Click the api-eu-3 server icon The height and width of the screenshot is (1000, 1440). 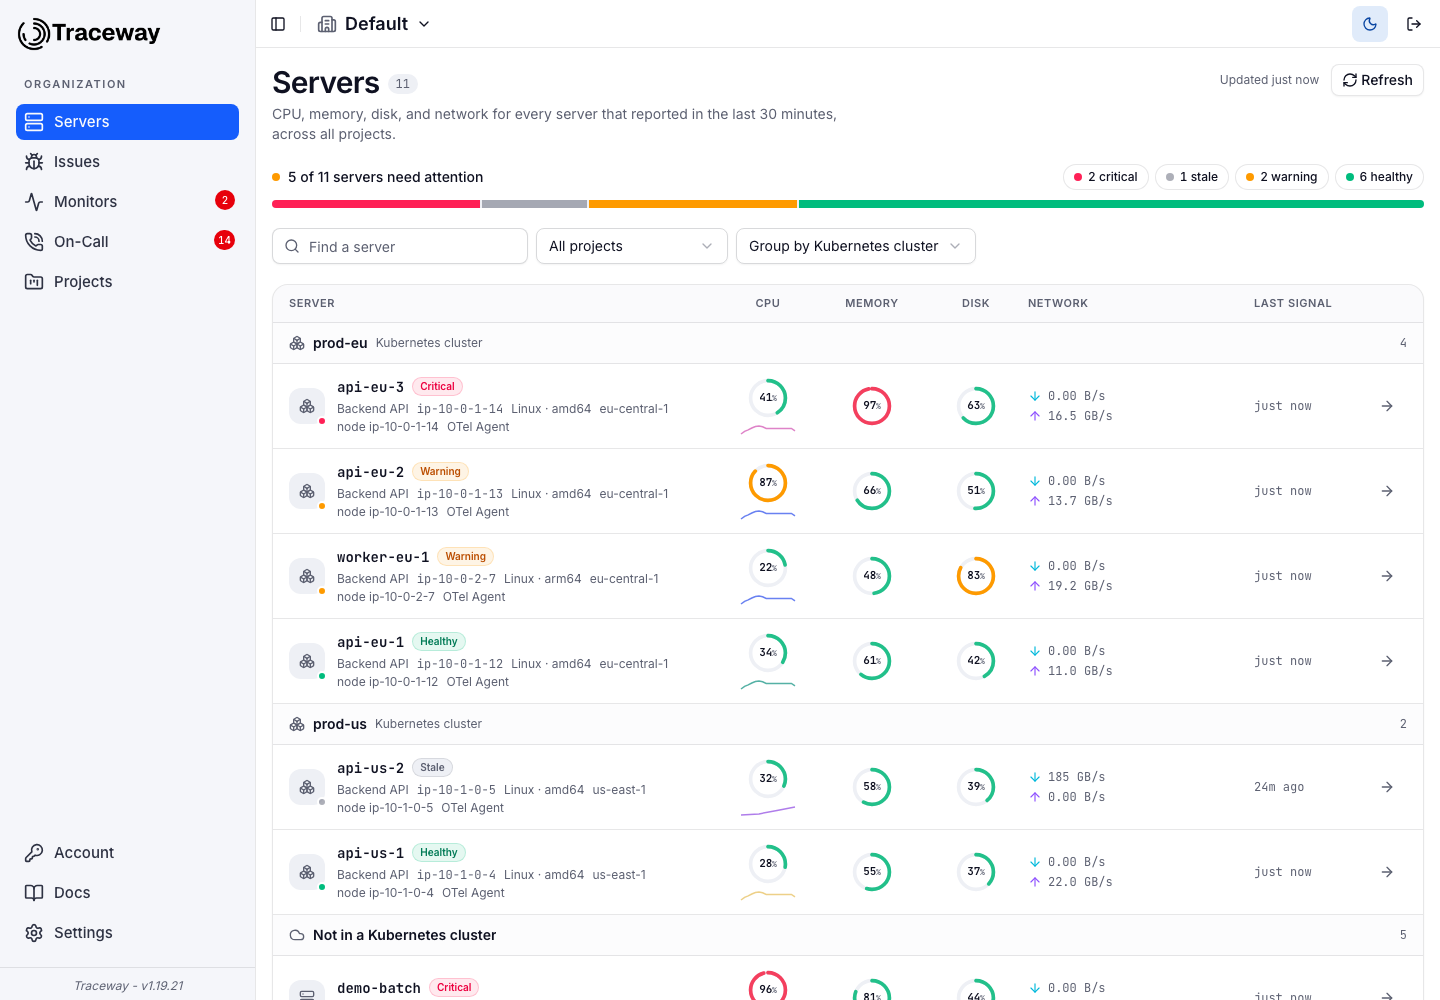[x=307, y=406]
